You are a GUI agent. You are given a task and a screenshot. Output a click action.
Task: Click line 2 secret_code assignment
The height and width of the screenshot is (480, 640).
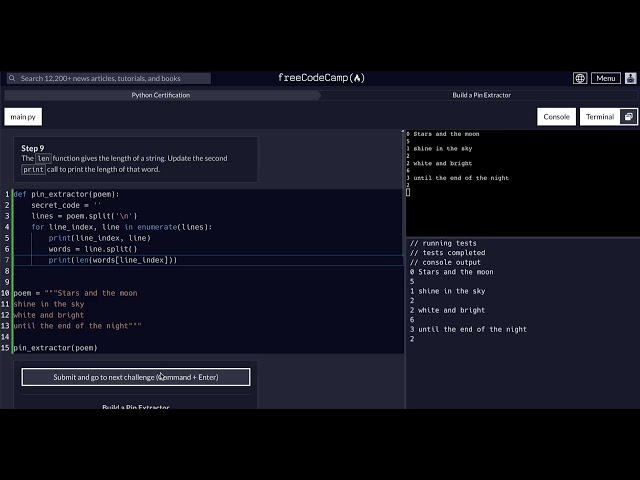66,205
